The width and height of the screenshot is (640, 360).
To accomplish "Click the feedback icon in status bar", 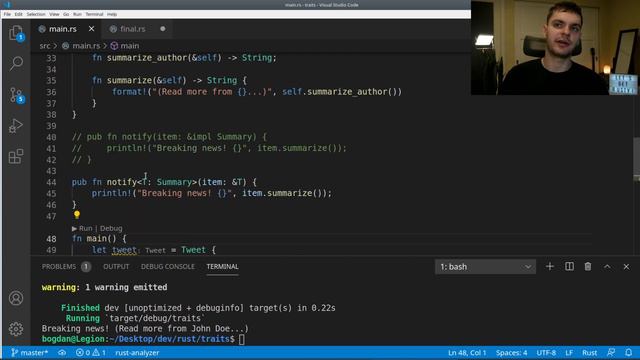I will pyautogui.click(x=611, y=353).
